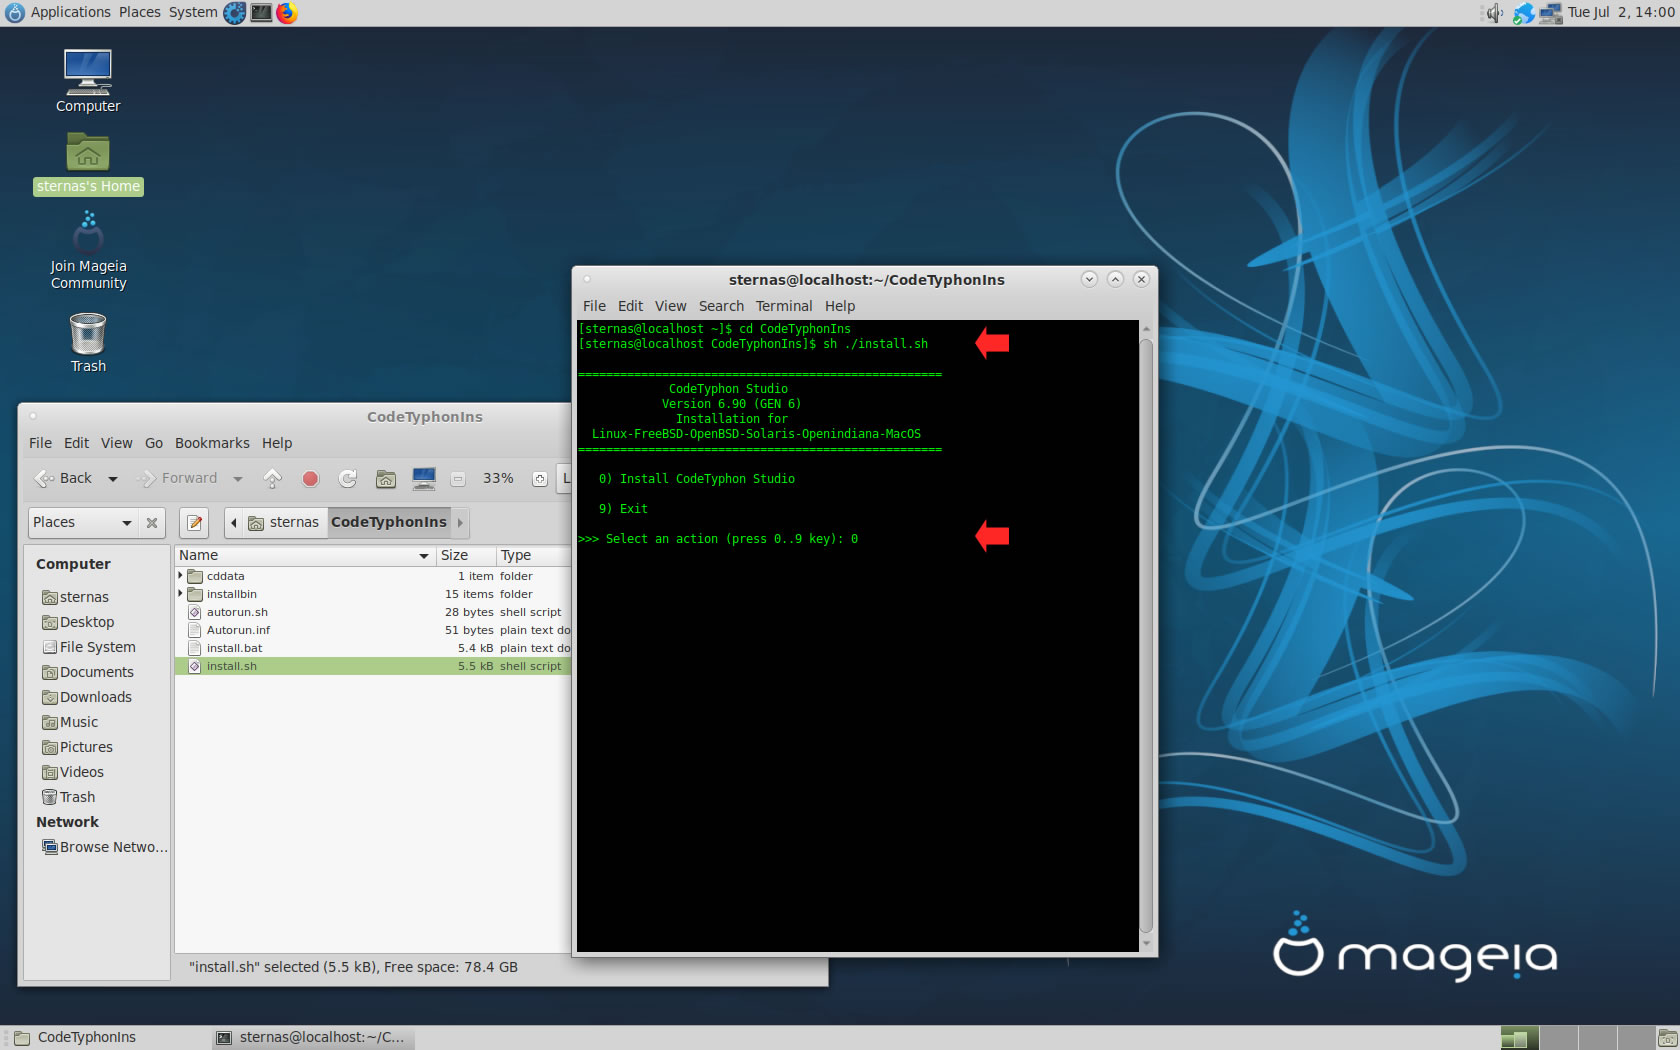Image resolution: width=1680 pixels, height=1050 pixels.
Task: Open the terminal's Edit menu
Action: (x=630, y=306)
